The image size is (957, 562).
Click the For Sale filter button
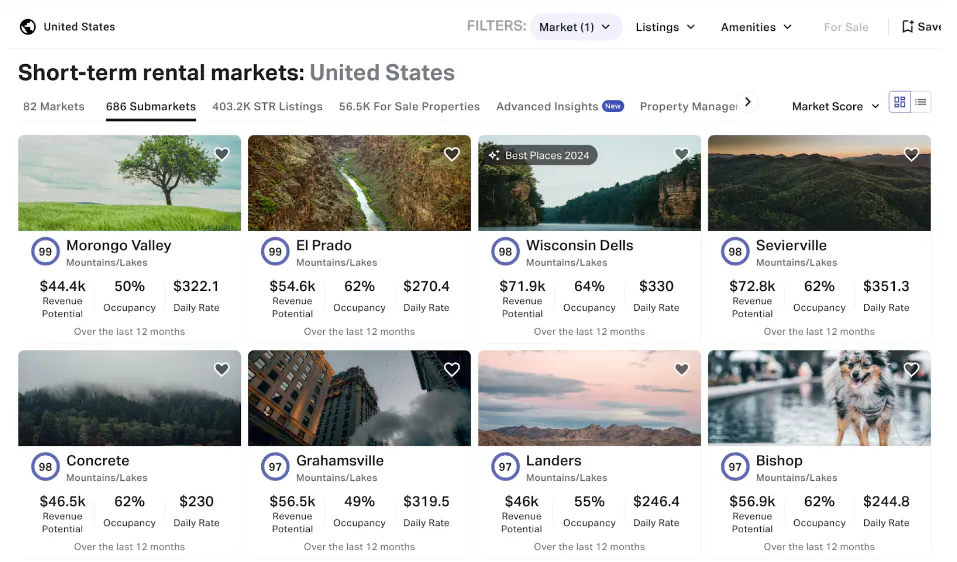pyautogui.click(x=846, y=27)
